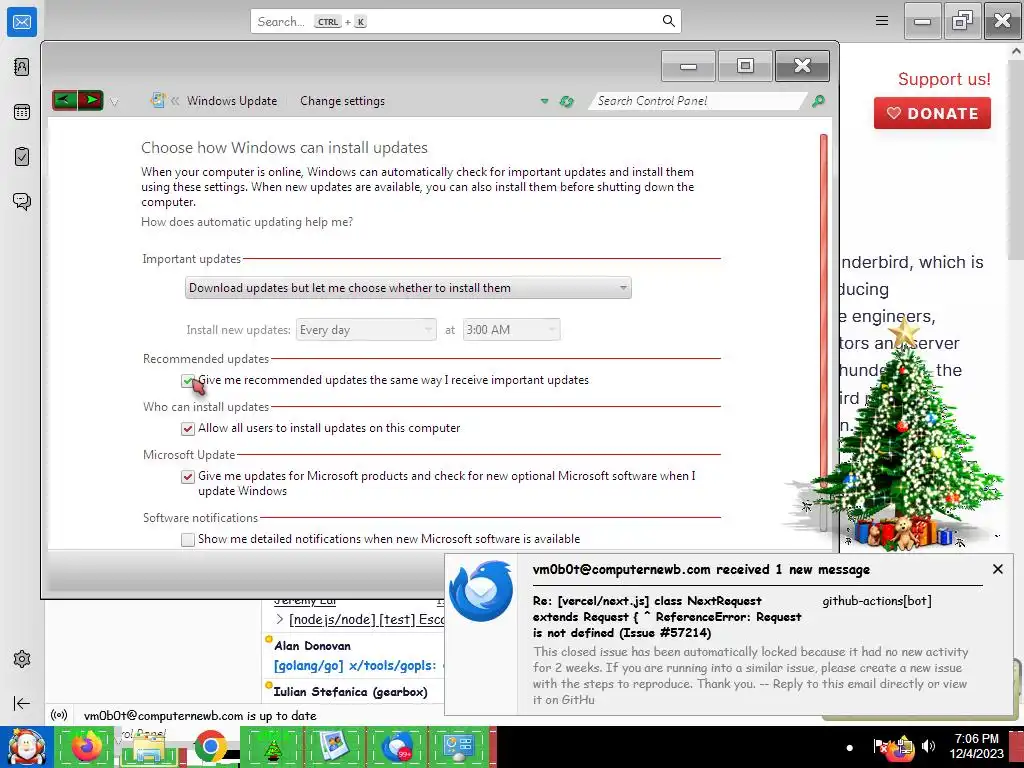
Task: Toggle Allow all users to install updates
Action: [x=187, y=428]
